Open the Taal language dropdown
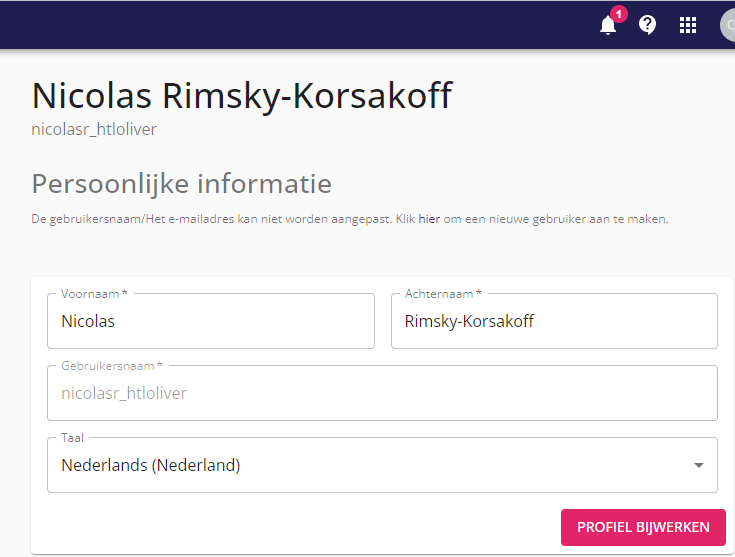 (382, 465)
